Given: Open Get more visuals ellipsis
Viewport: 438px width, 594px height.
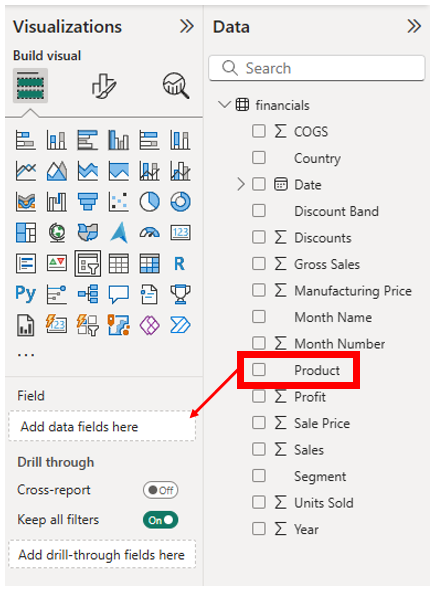Looking at the screenshot, I should (26, 355).
